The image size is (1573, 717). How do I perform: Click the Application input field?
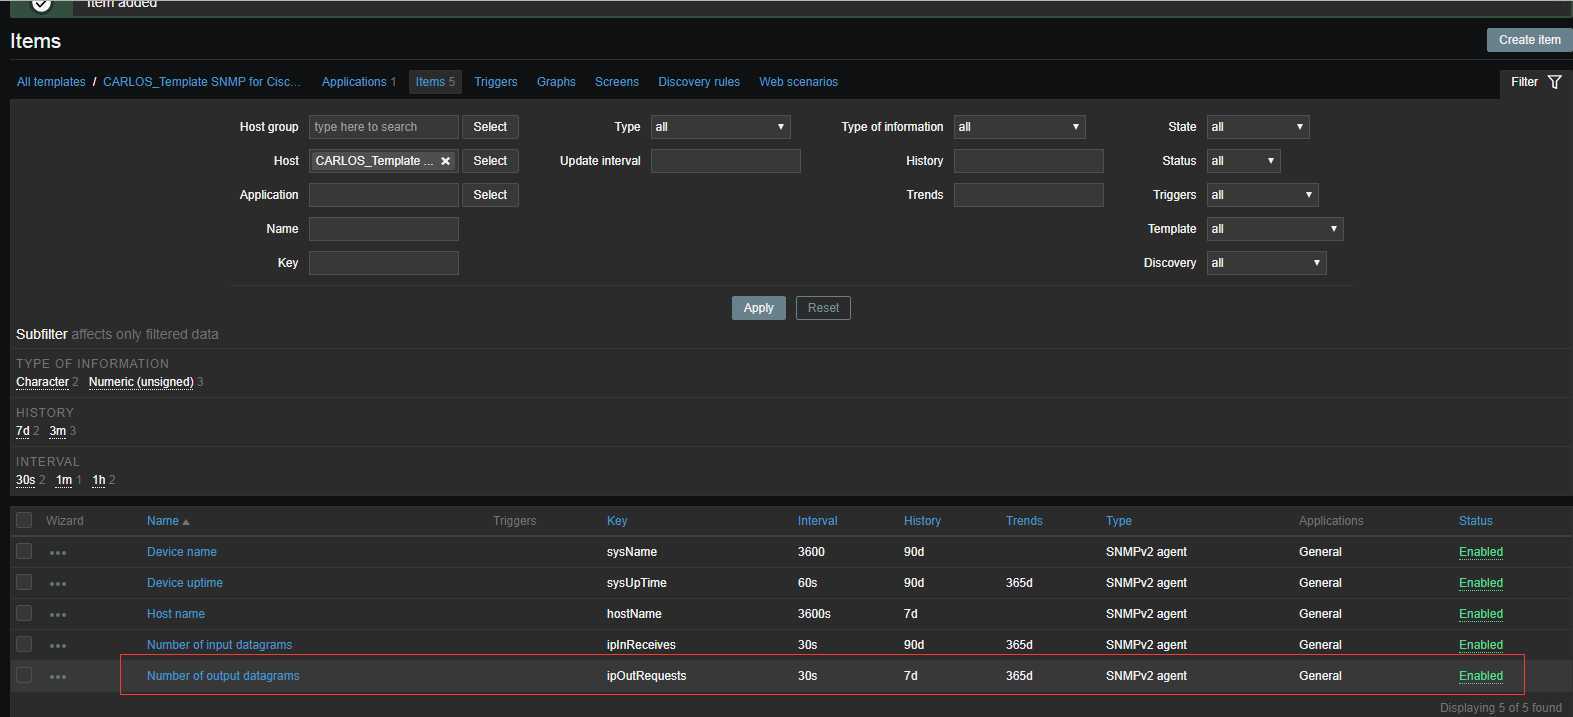[x=384, y=195]
